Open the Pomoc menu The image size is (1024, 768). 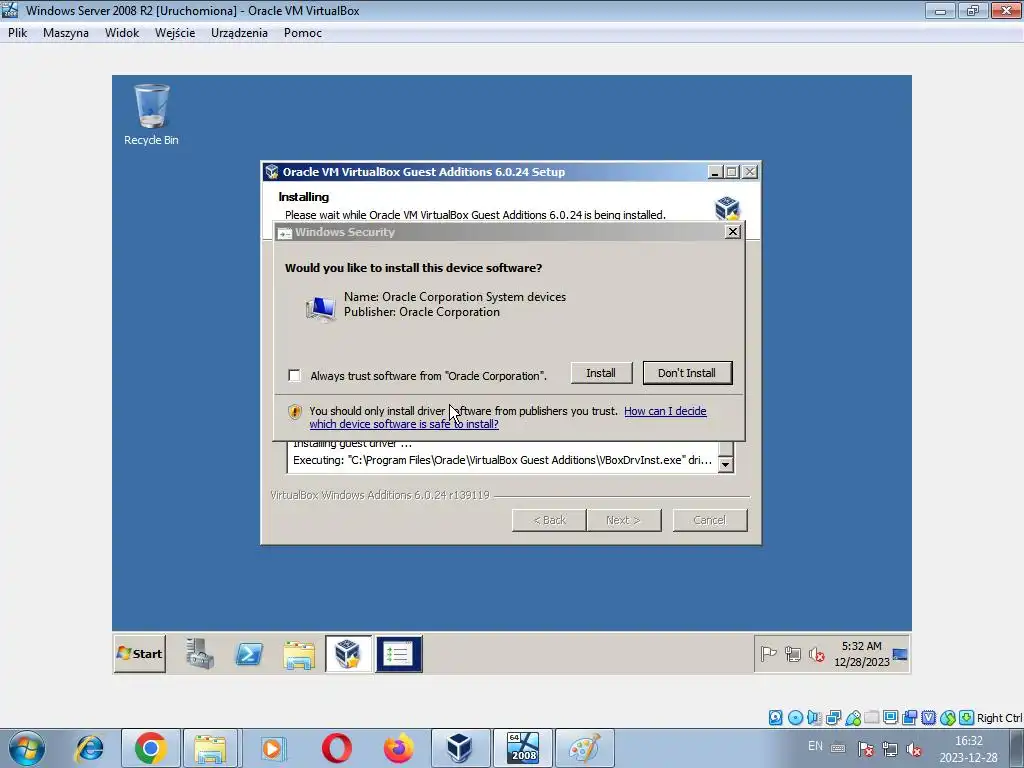pos(302,33)
